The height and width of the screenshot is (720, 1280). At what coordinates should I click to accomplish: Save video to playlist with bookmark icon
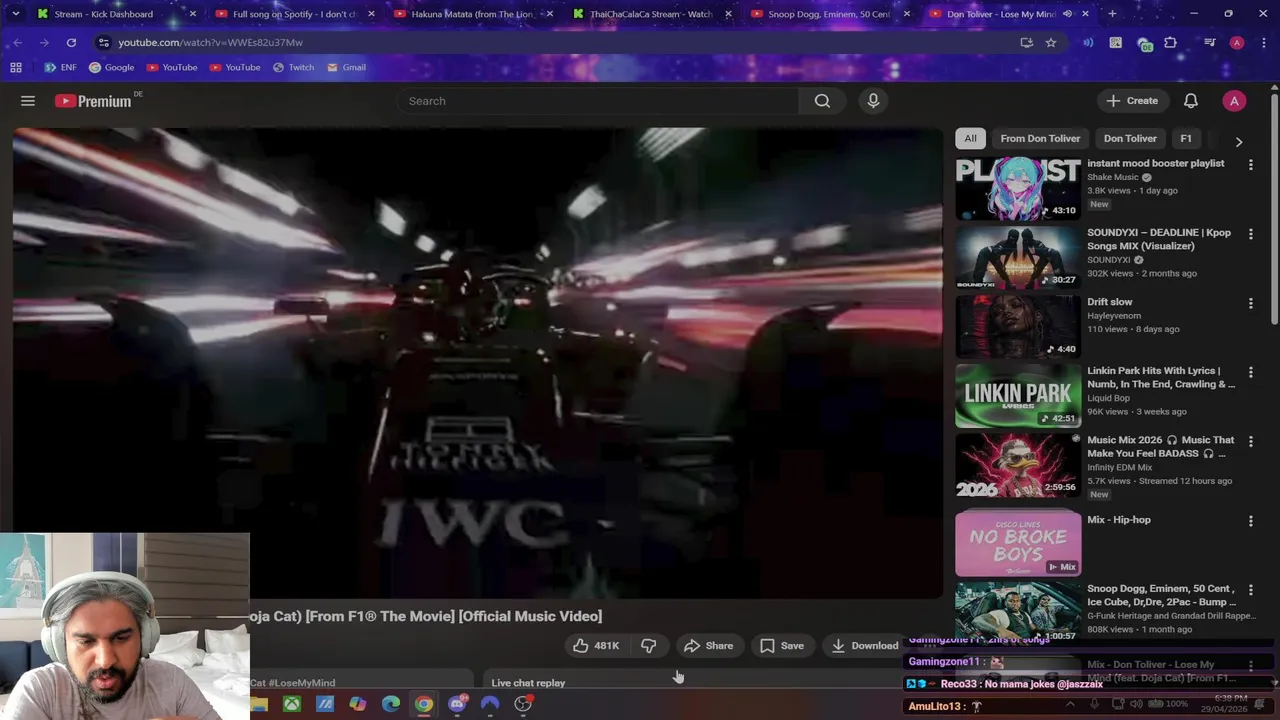click(781, 646)
